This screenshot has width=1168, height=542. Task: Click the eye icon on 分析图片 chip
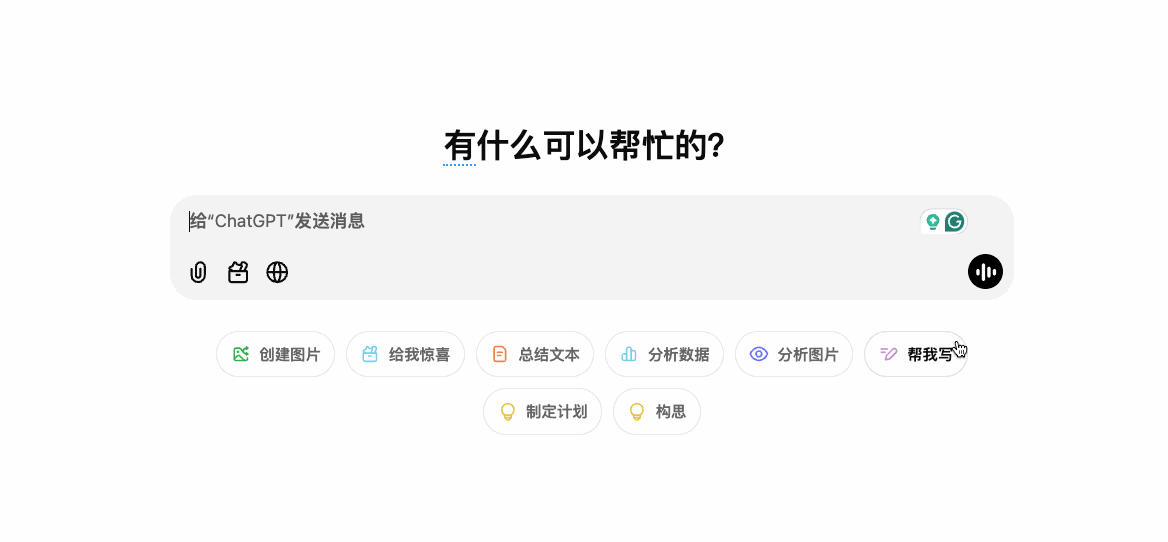tap(759, 354)
